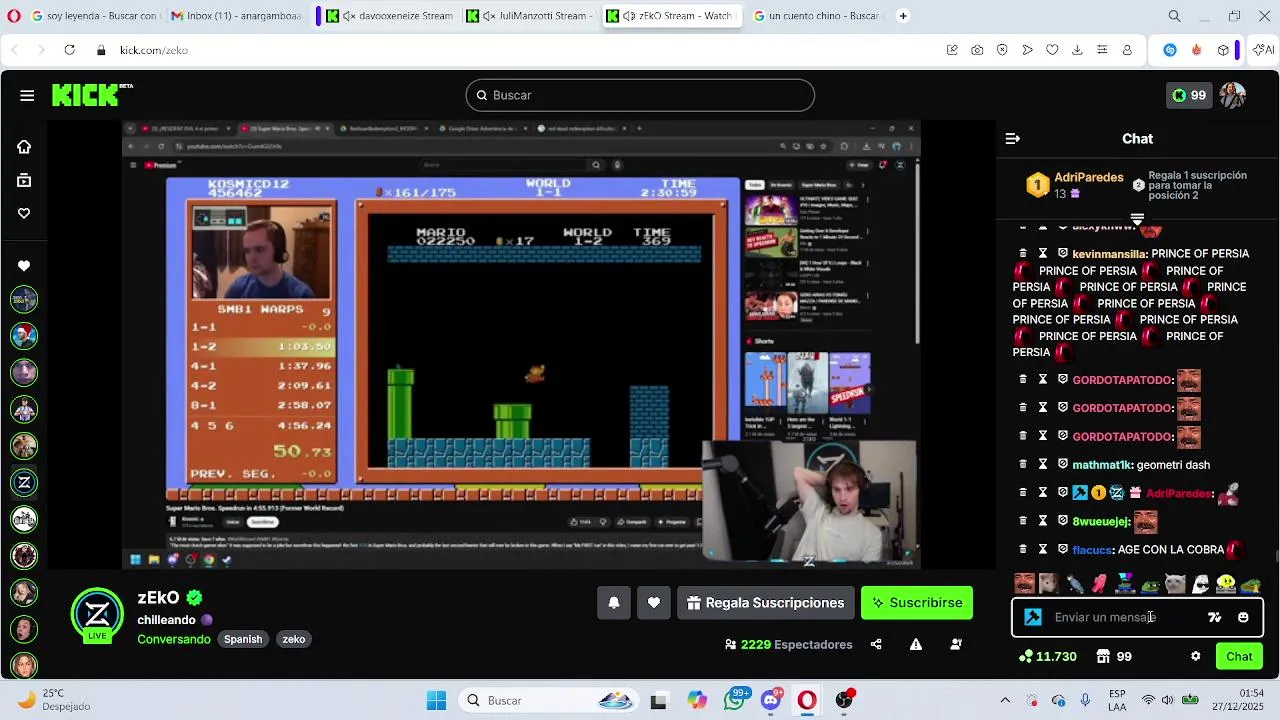Open the Browse icon below Home in sidebar
Image resolution: width=1280 pixels, height=720 pixels.
(24, 181)
